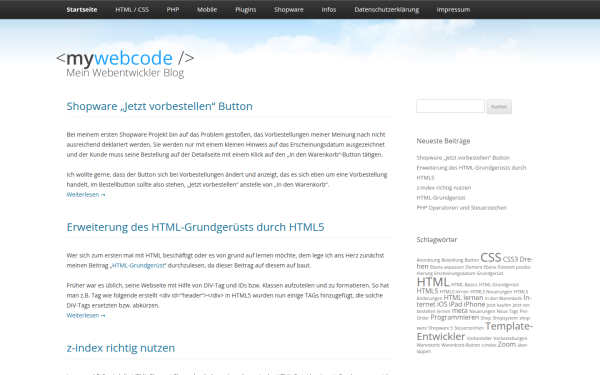Select the Steuerzeichen tag
This screenshot has height=375, width=600.
469,328
